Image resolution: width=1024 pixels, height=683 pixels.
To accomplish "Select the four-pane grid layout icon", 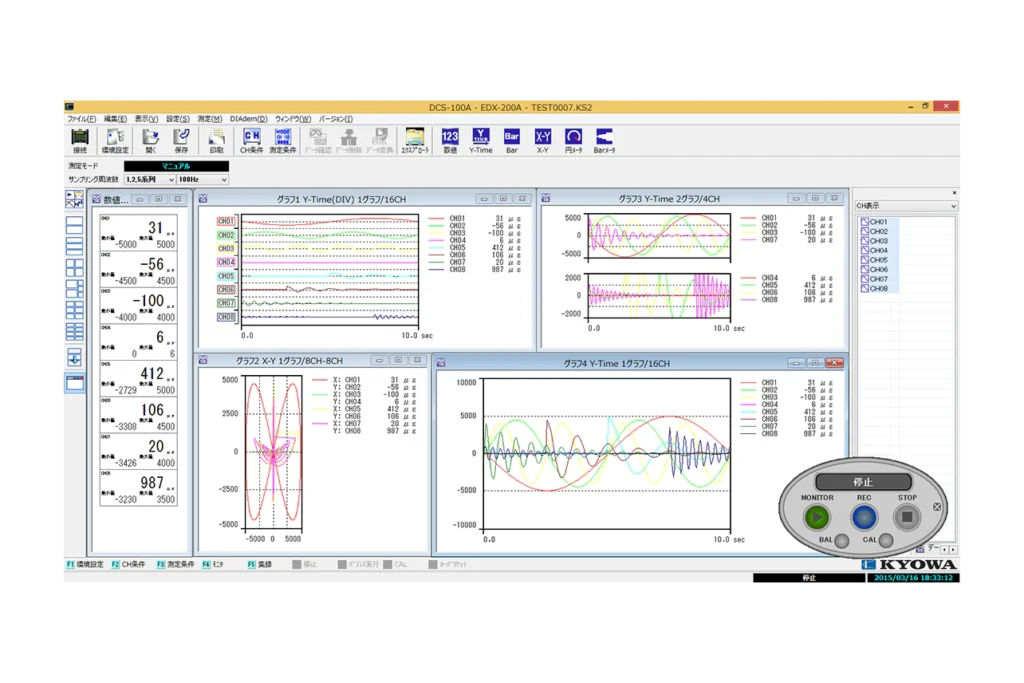I will tap(74, 267).
